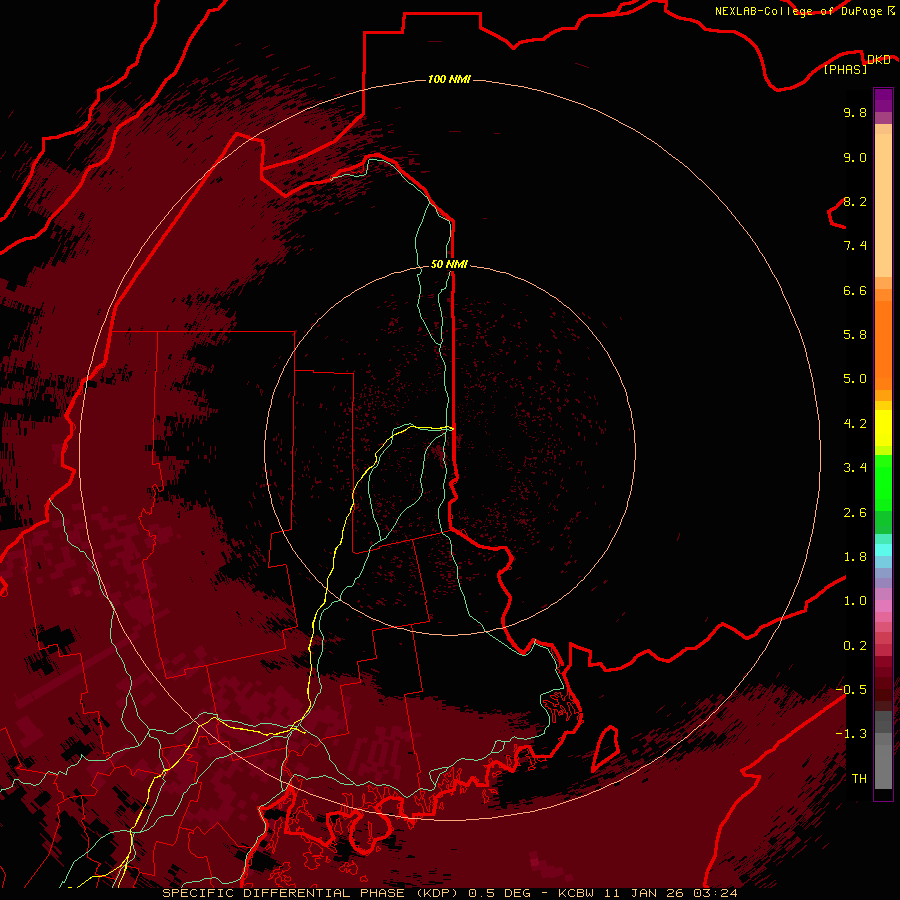Click the 9.0 value on the color scale
900x900 pixels.
855,157
